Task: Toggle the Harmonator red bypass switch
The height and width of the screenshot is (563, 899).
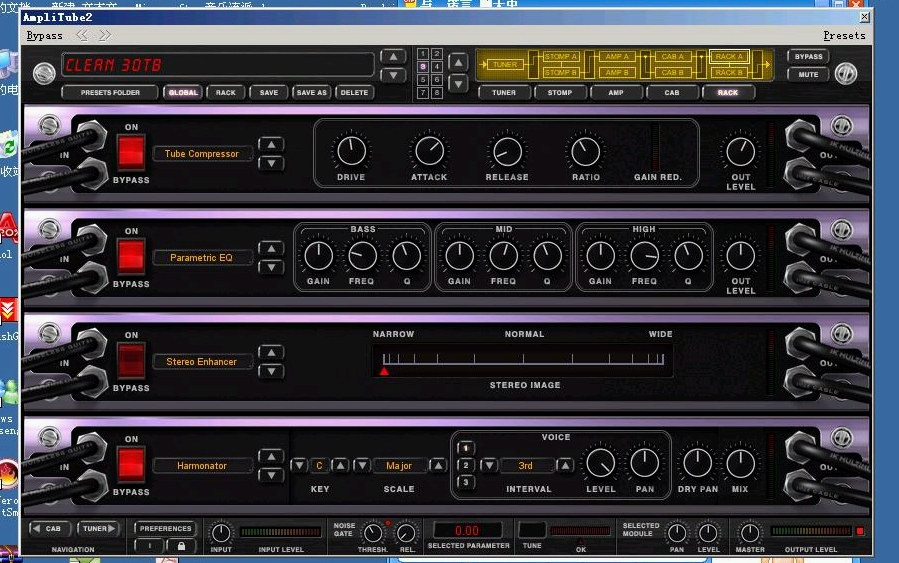Action: point(131,464)
